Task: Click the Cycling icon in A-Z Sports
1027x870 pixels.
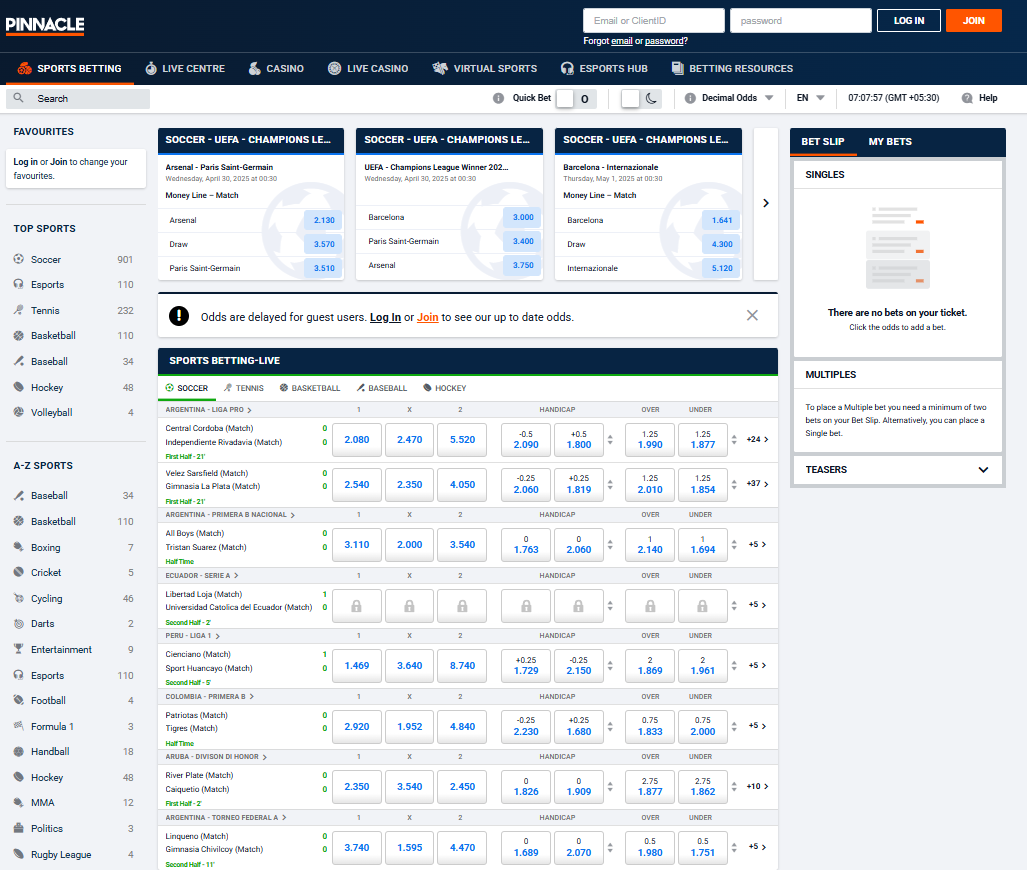Action: pos(19,598)
